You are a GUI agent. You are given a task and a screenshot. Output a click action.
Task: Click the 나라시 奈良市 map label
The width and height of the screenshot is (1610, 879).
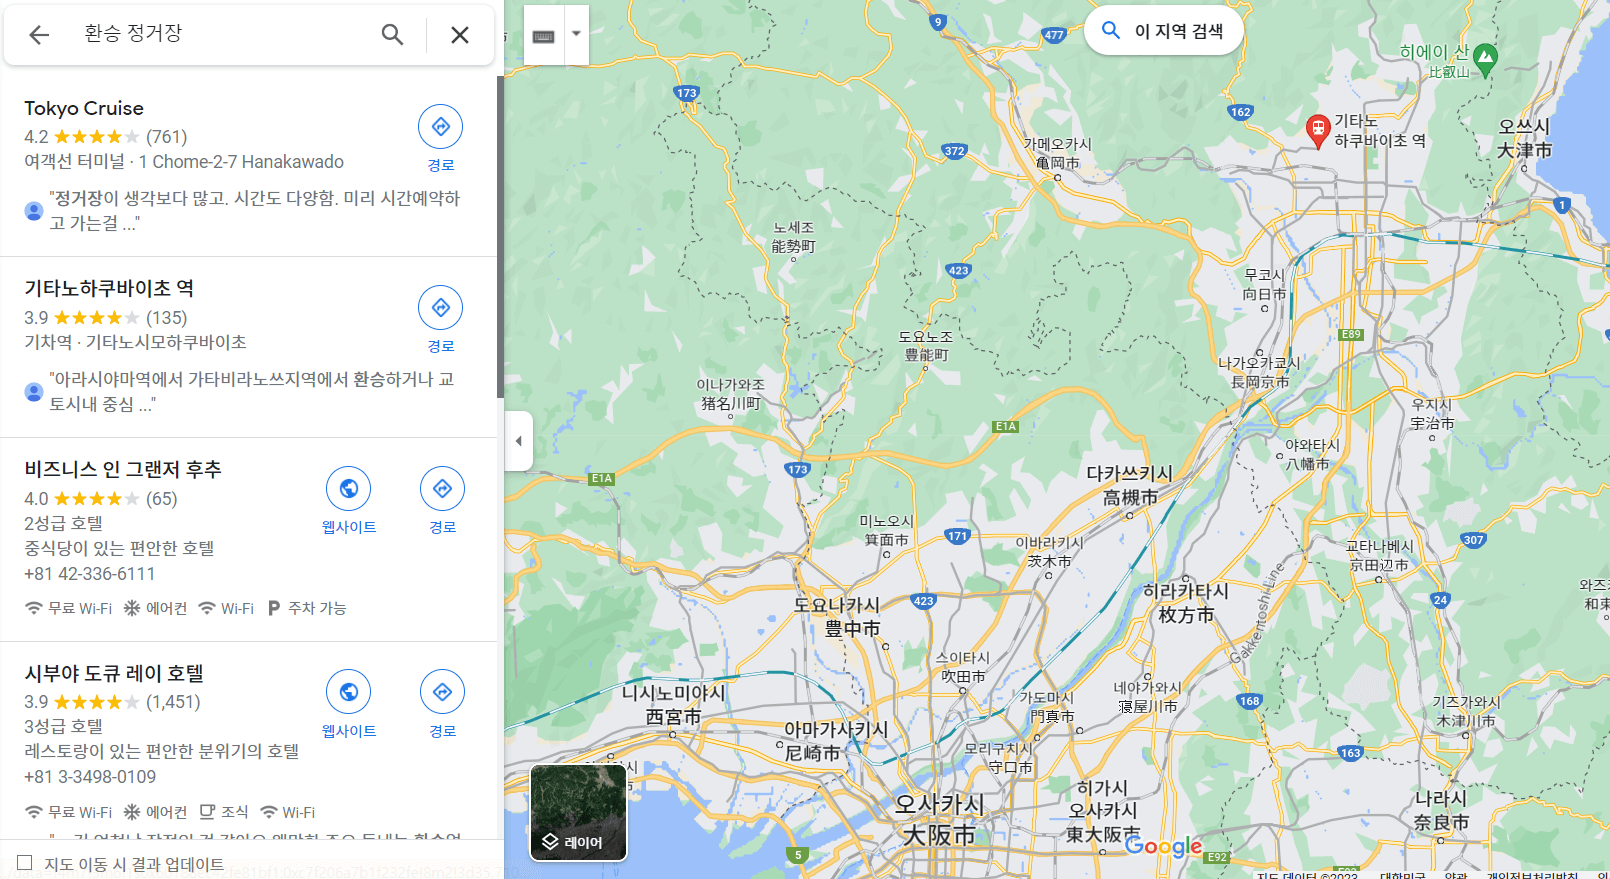click(1441, 811)
